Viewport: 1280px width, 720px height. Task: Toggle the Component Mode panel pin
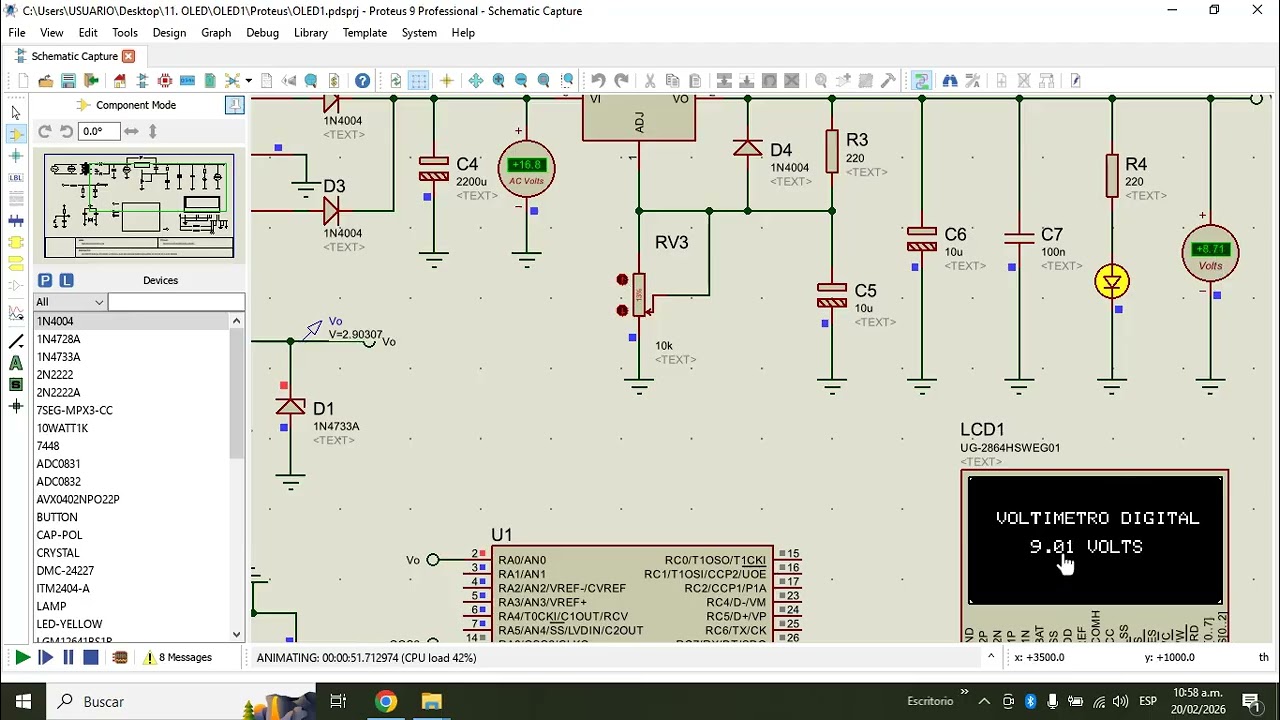pos(235,105)
